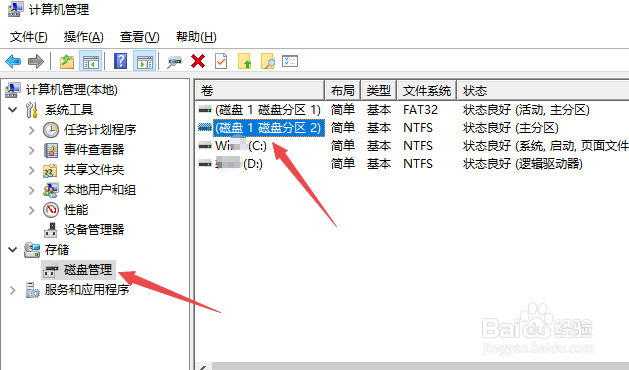Open Help via the question mark icon
This screenshot has height=370, width=629.
120,61
